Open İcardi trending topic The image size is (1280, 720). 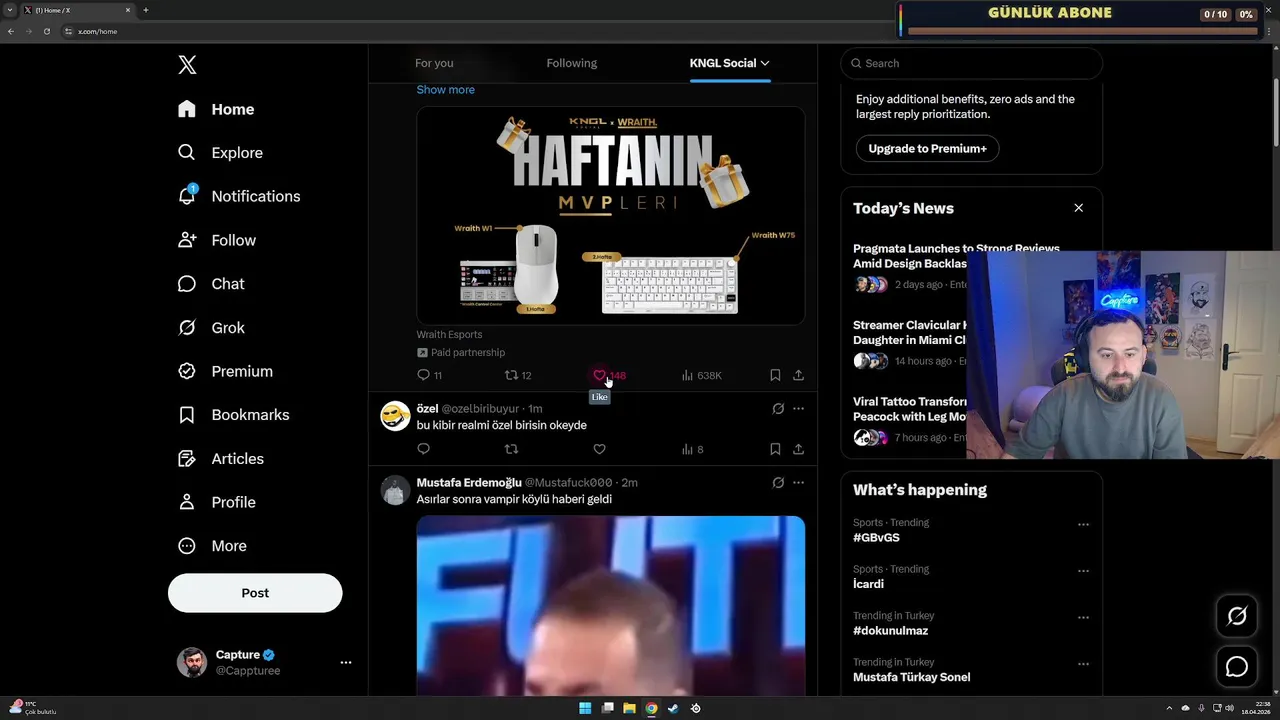click(868, 584)
